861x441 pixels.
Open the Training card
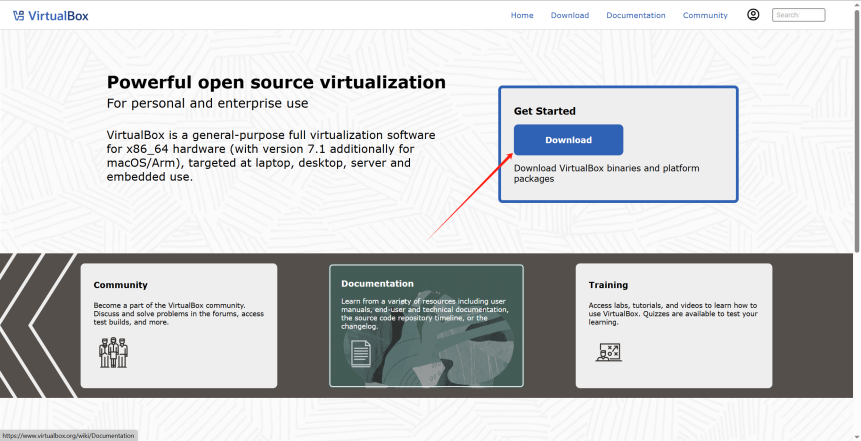click(x=674, y=326)
